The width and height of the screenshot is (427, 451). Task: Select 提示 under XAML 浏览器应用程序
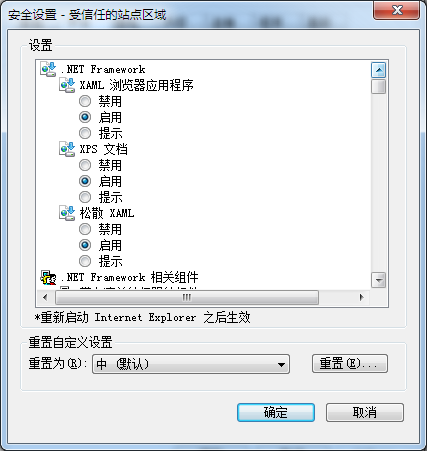pos(85,133)
